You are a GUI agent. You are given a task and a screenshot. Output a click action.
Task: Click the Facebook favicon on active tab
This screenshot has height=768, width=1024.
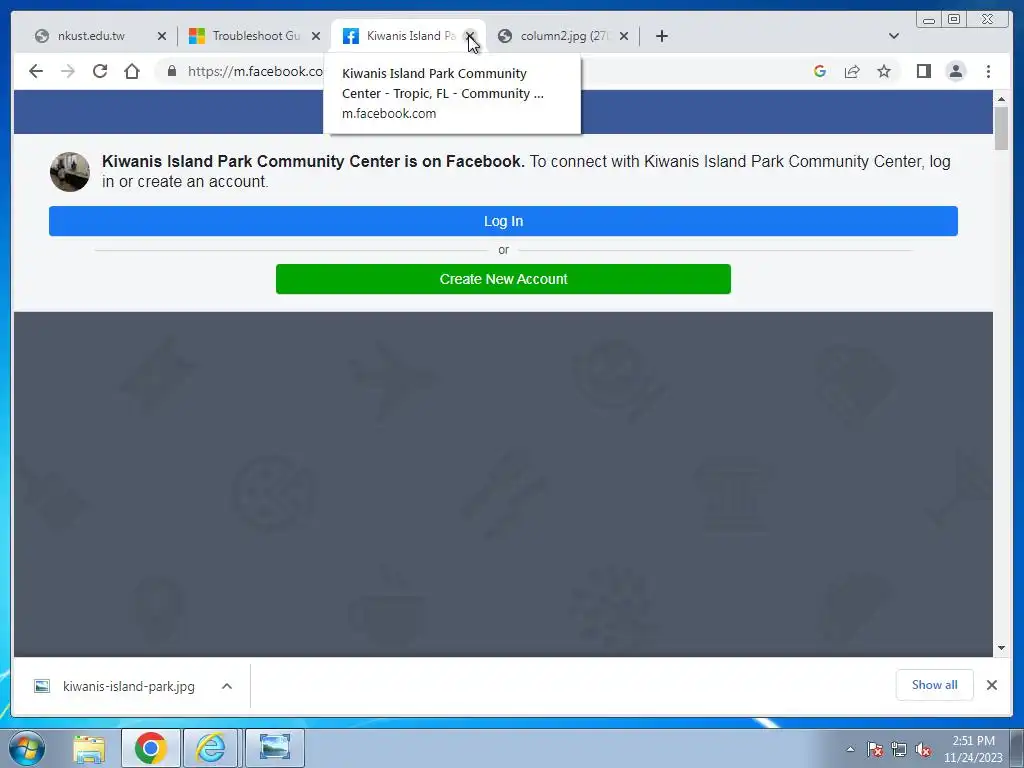351,36
